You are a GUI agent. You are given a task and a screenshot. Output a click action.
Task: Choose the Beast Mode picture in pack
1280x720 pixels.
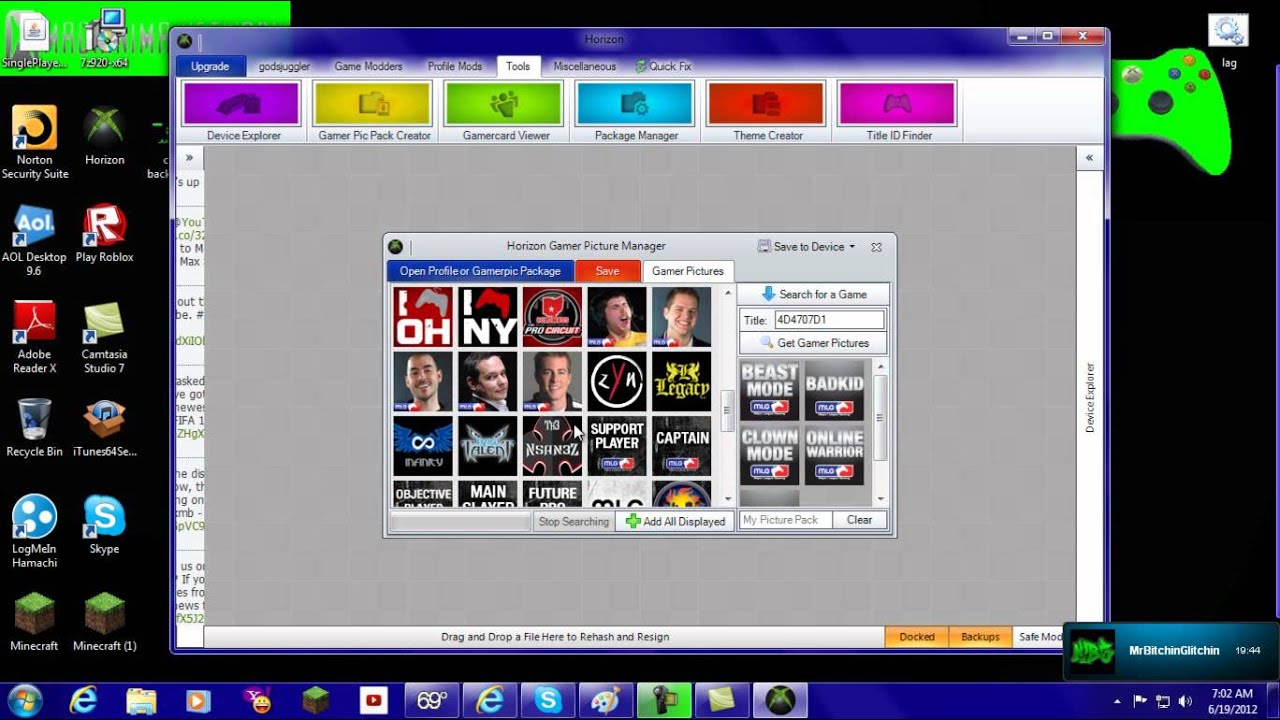[x=769, y=390]
